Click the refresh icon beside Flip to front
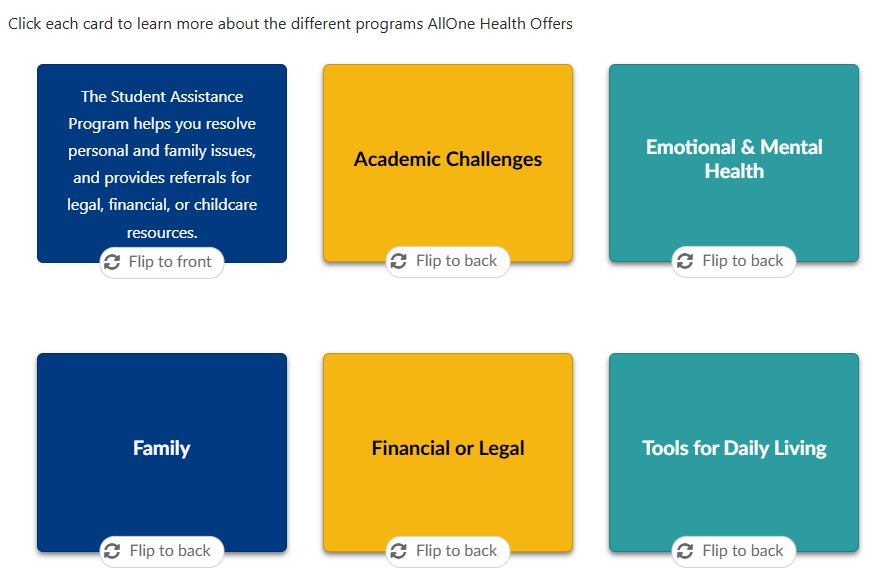 tap(112, 262)
